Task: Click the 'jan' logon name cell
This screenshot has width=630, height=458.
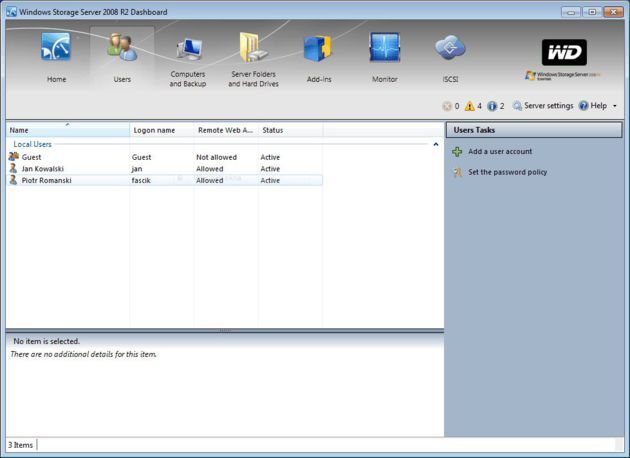Action: 137,169
